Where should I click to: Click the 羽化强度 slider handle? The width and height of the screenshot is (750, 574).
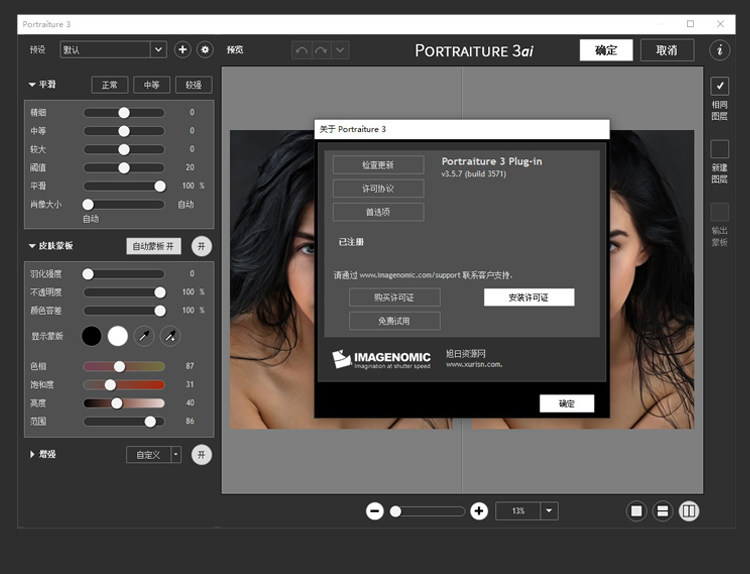88,274
